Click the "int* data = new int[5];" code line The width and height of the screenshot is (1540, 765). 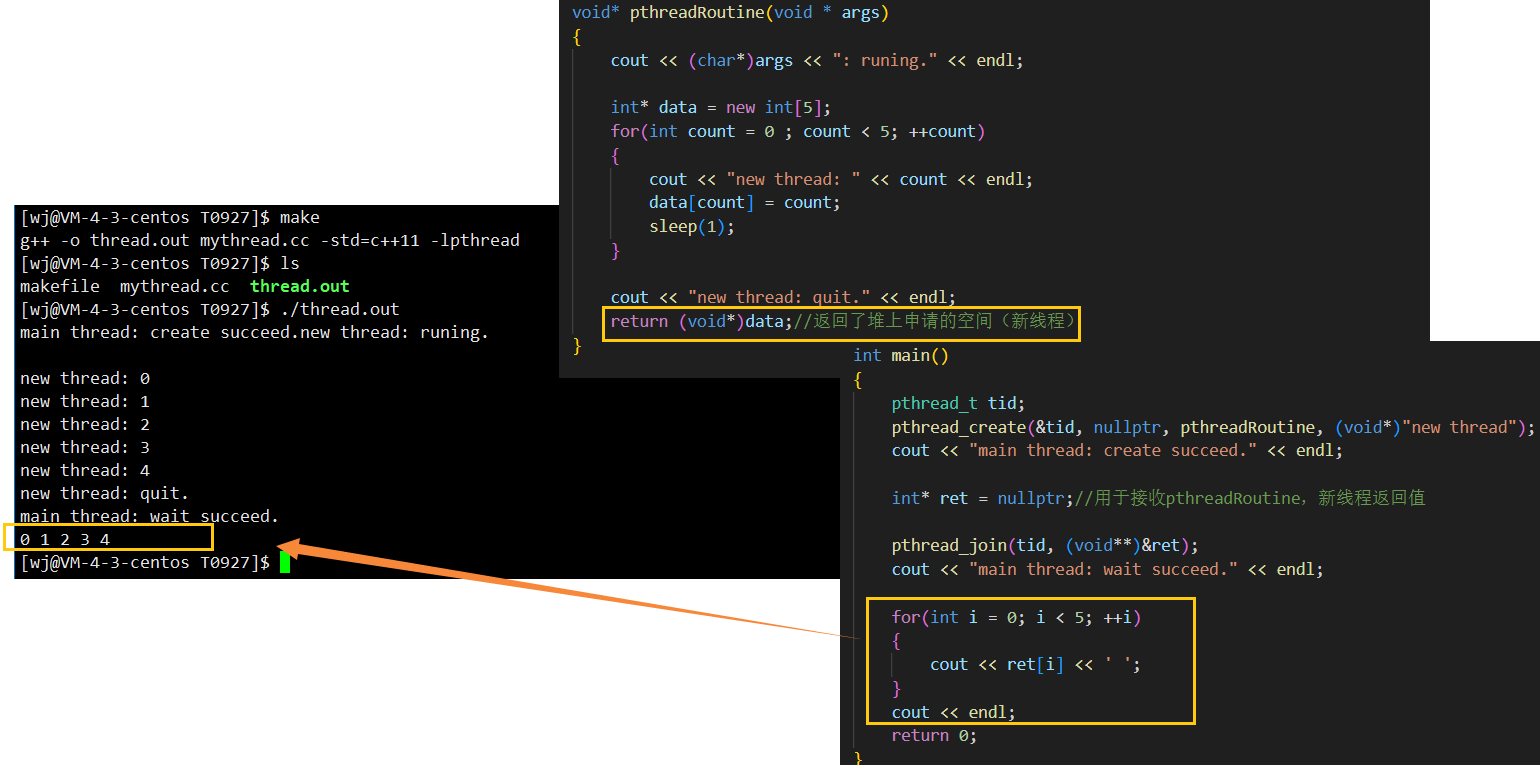tap(721, 108)
